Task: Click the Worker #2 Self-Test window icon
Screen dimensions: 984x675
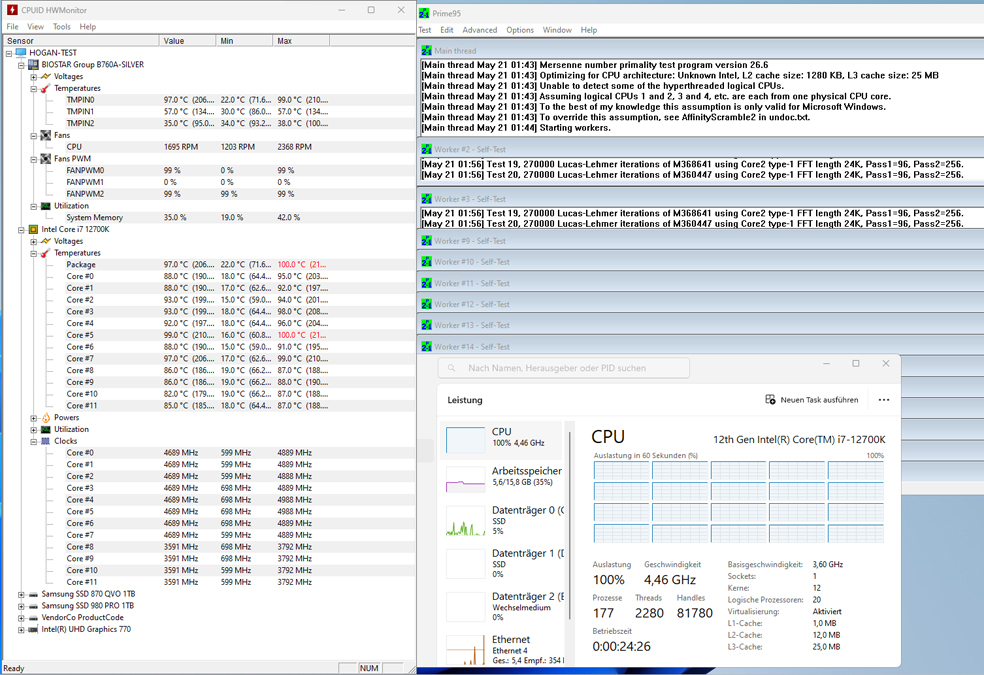Action: tap(427, 149)
